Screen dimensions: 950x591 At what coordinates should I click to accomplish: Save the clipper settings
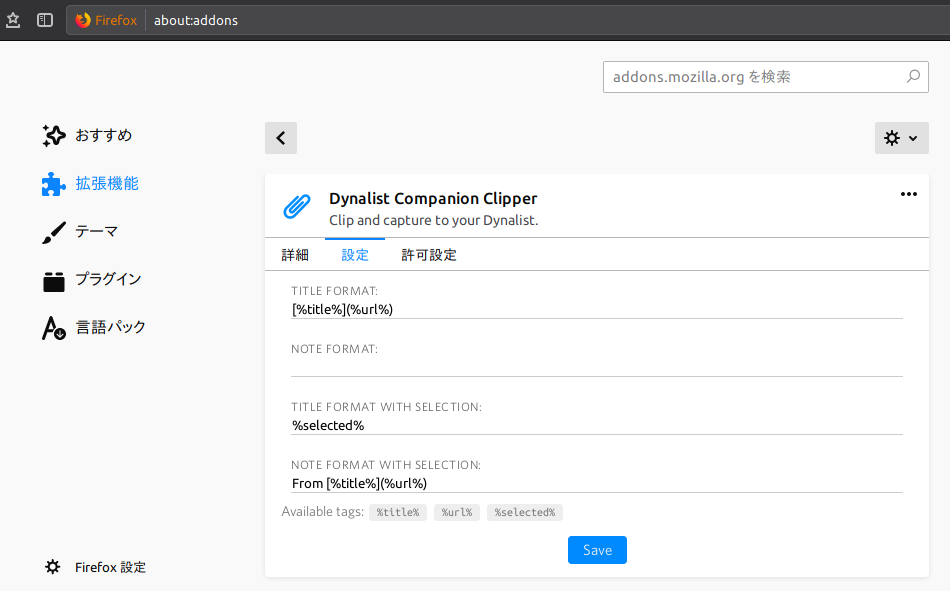point(597,550)
